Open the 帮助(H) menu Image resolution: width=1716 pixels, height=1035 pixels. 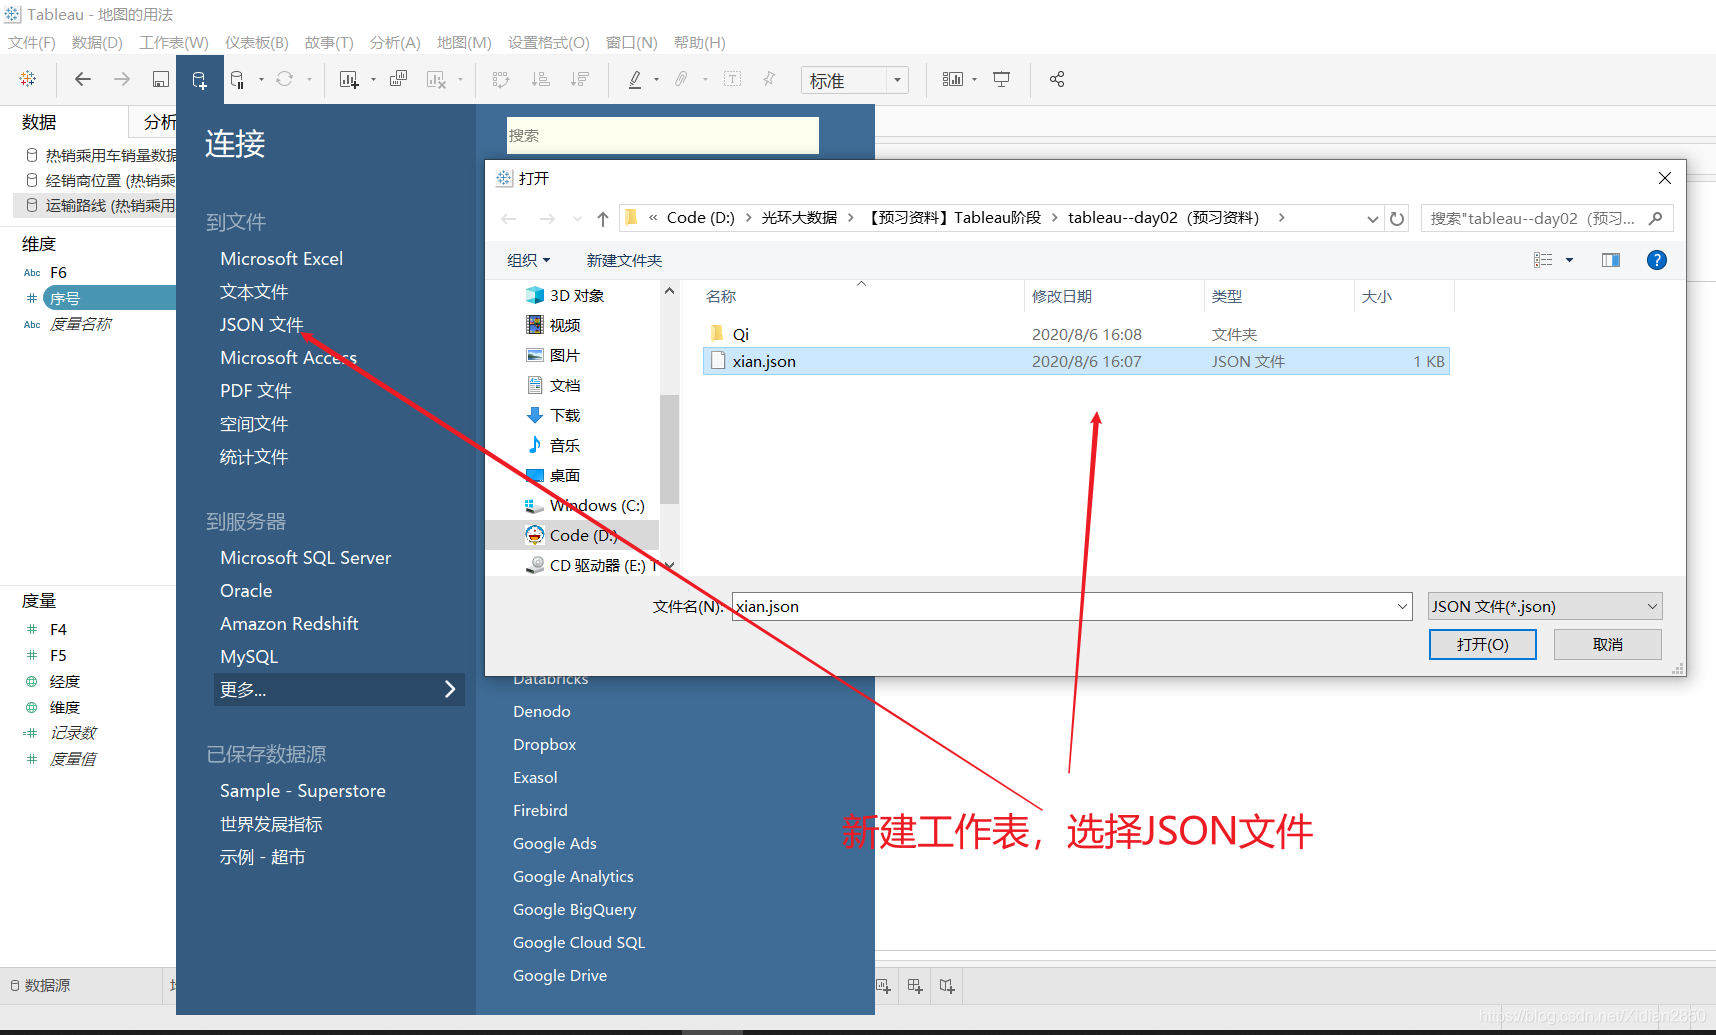(x=700, y=42)
